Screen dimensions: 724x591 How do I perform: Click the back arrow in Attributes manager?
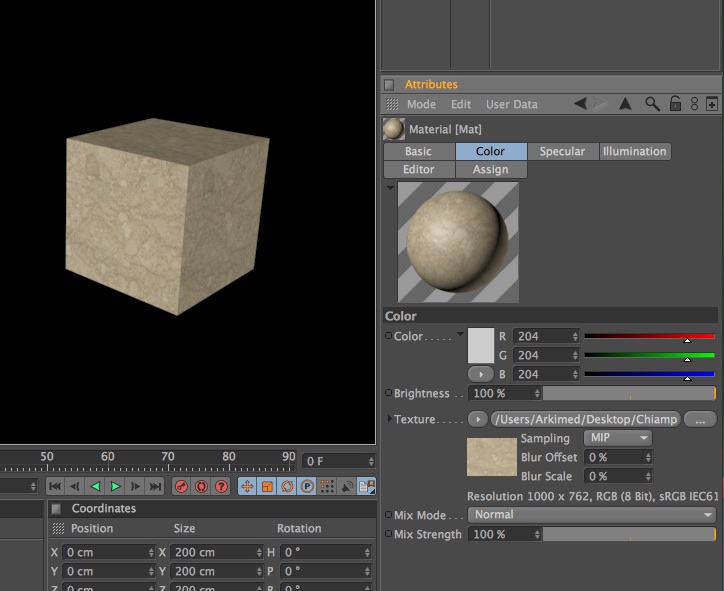580,104
